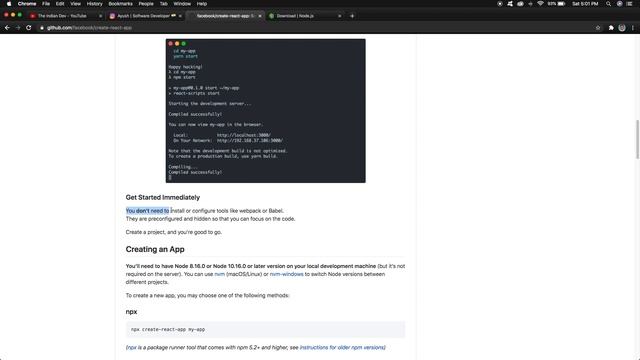Switch to the Ayush Software Developer tab
Image resolution: width=640 pixels, height=360 pixels.
(x=143, y=16)
